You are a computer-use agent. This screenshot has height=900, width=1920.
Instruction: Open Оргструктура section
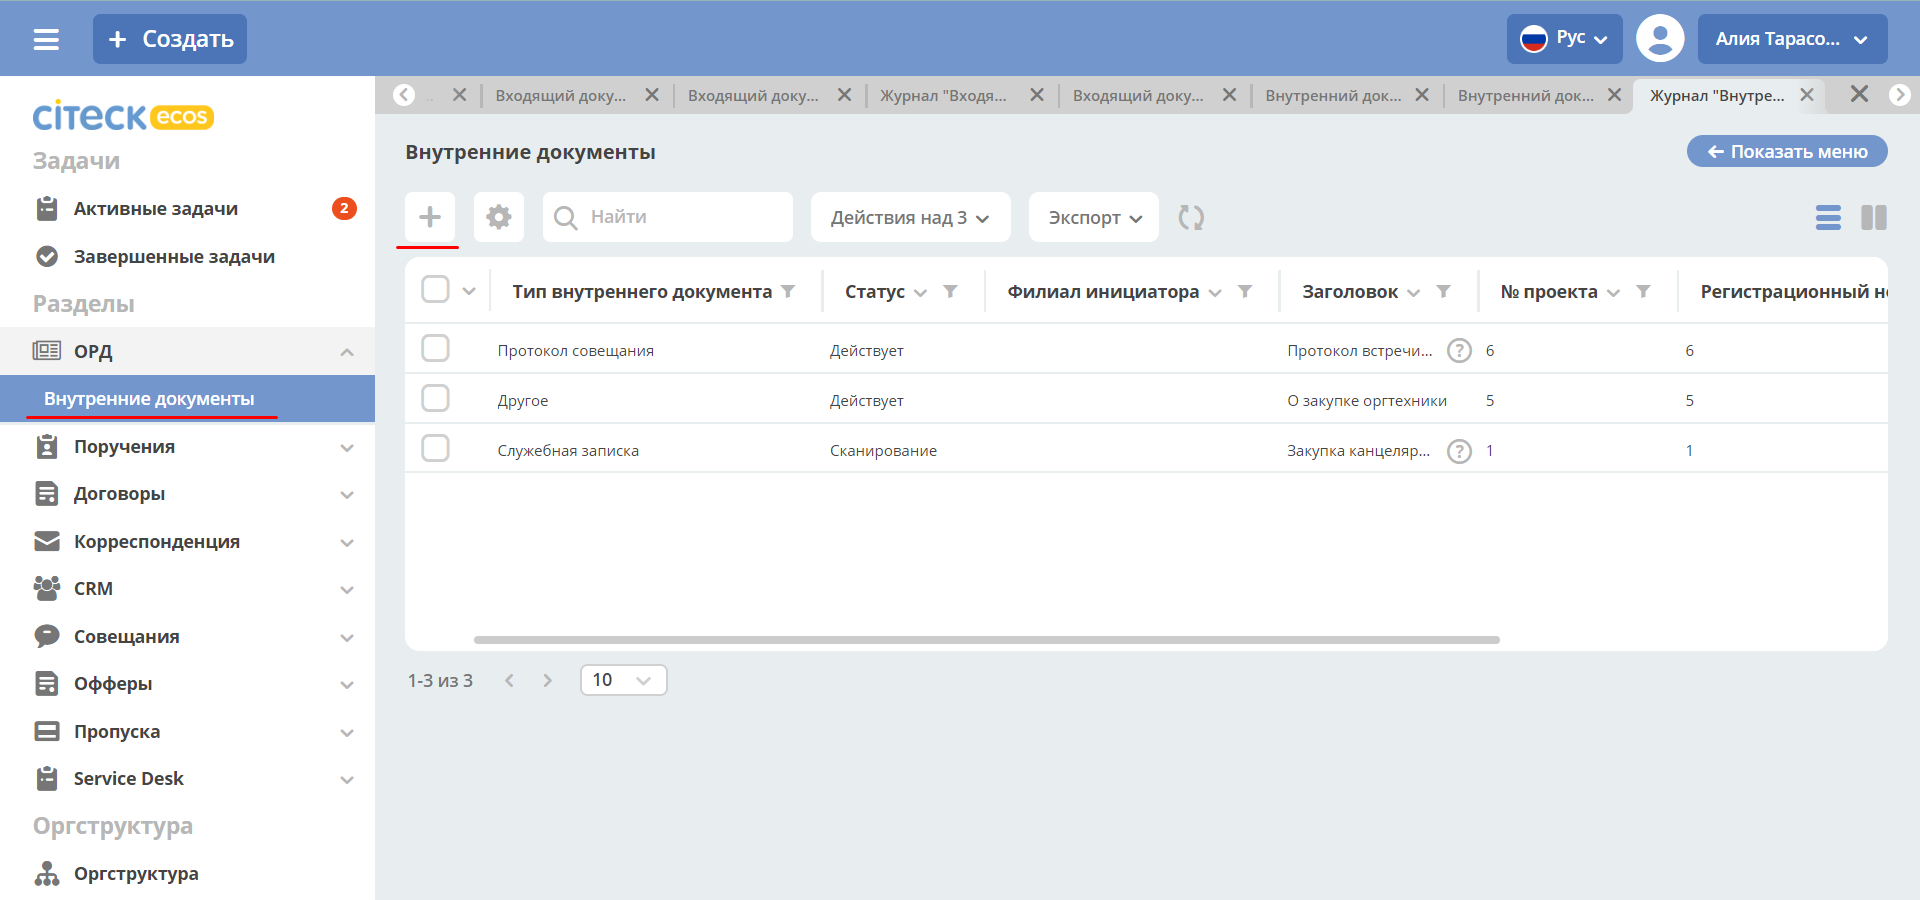tap(136, 873)
